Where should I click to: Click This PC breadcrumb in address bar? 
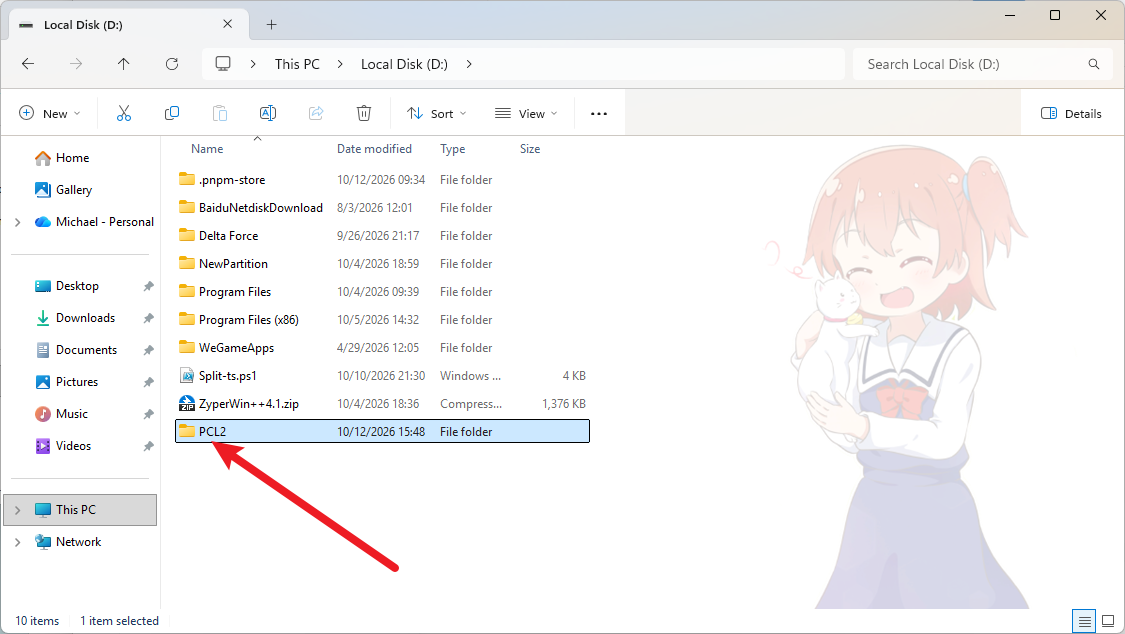297,64
